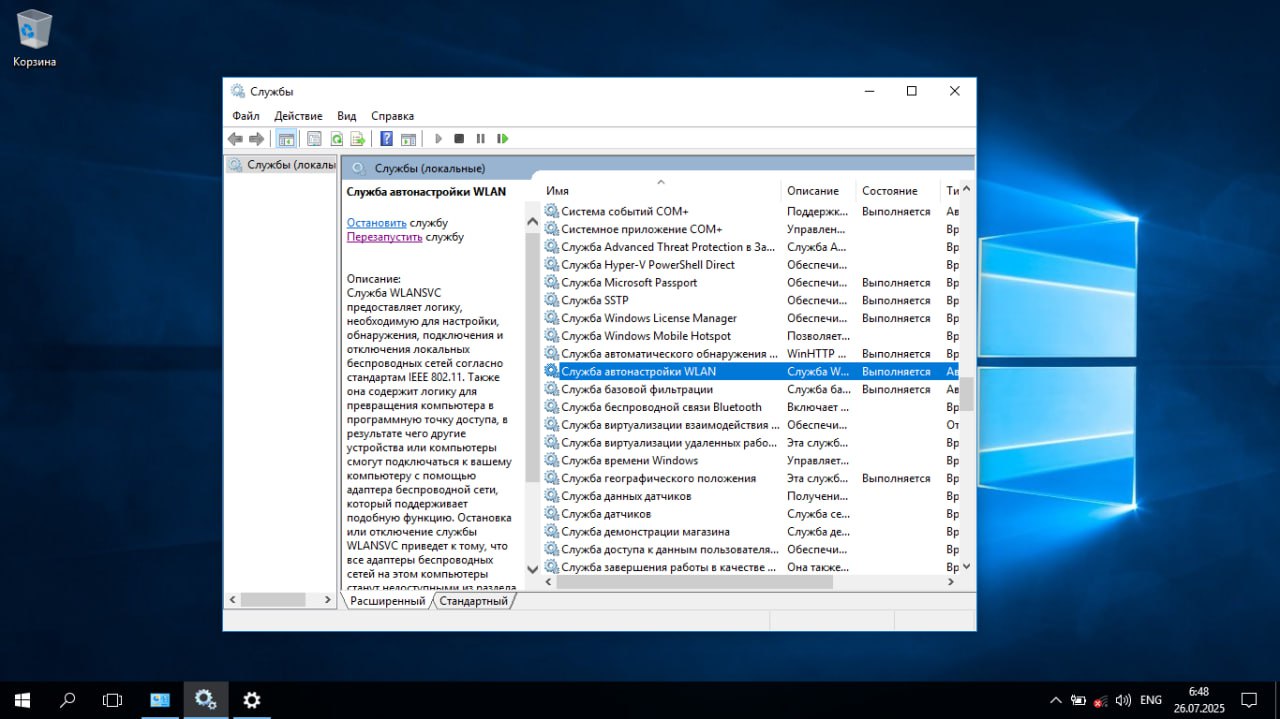Screen dimensions: 1280x719
Task: Open Server Manager taskbar icon
Action: click(x=160, y=700)
